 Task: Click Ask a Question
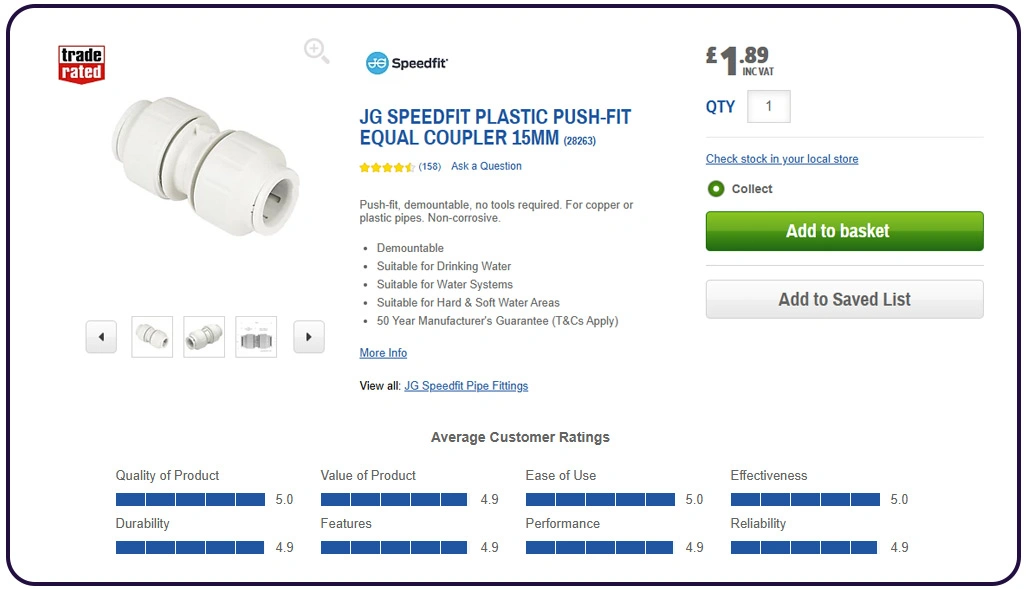coord(486,166)
